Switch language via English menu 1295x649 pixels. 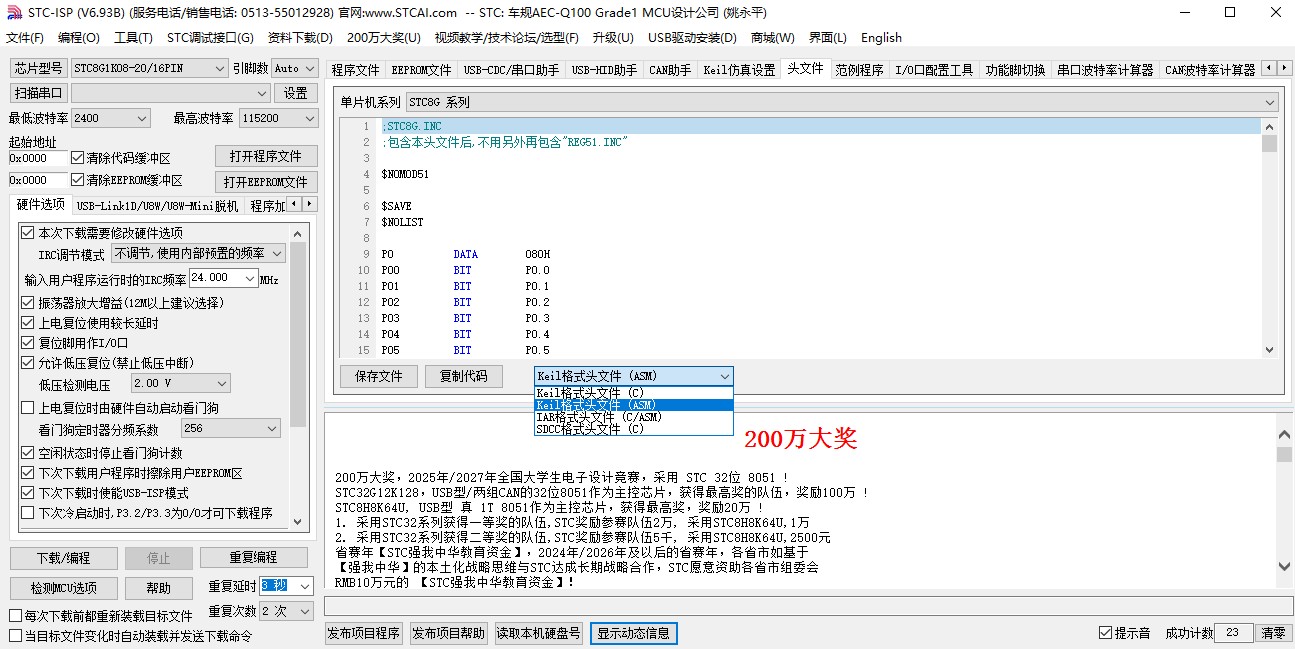(881, 38)
